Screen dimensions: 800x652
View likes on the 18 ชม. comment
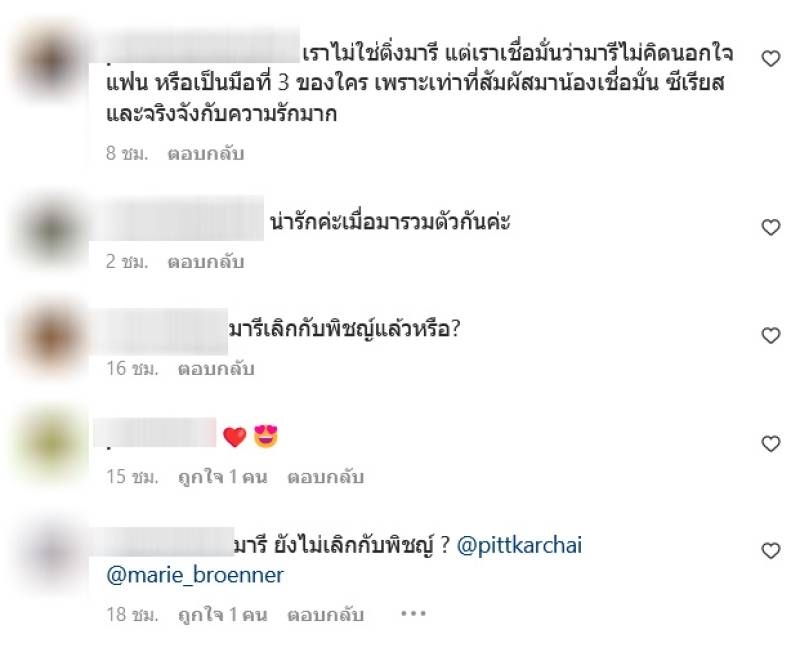pos(222,614)
